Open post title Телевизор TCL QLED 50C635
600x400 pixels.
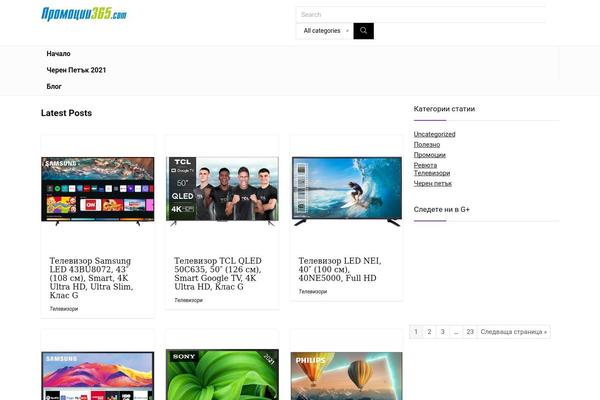point(218,274)
